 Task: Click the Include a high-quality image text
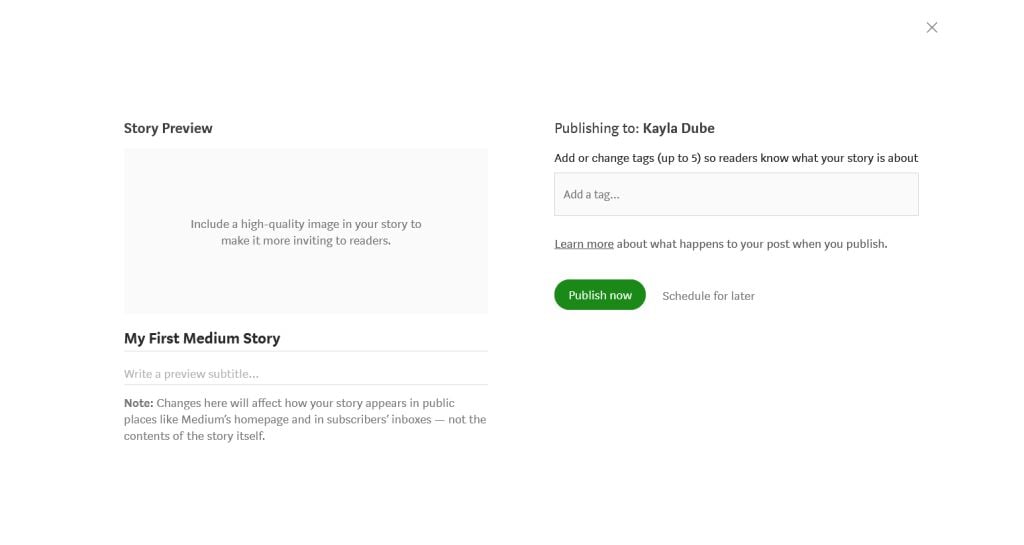(x=305, y=224)
